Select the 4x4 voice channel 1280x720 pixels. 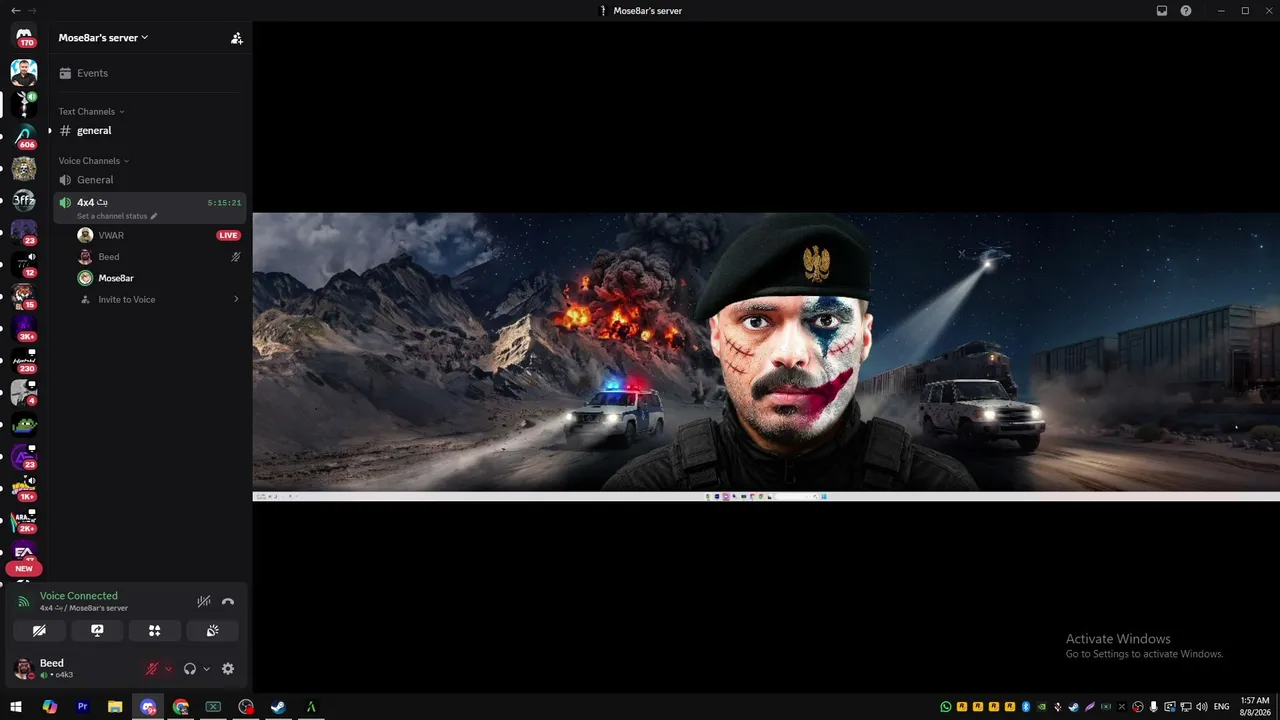coord(150,208)
